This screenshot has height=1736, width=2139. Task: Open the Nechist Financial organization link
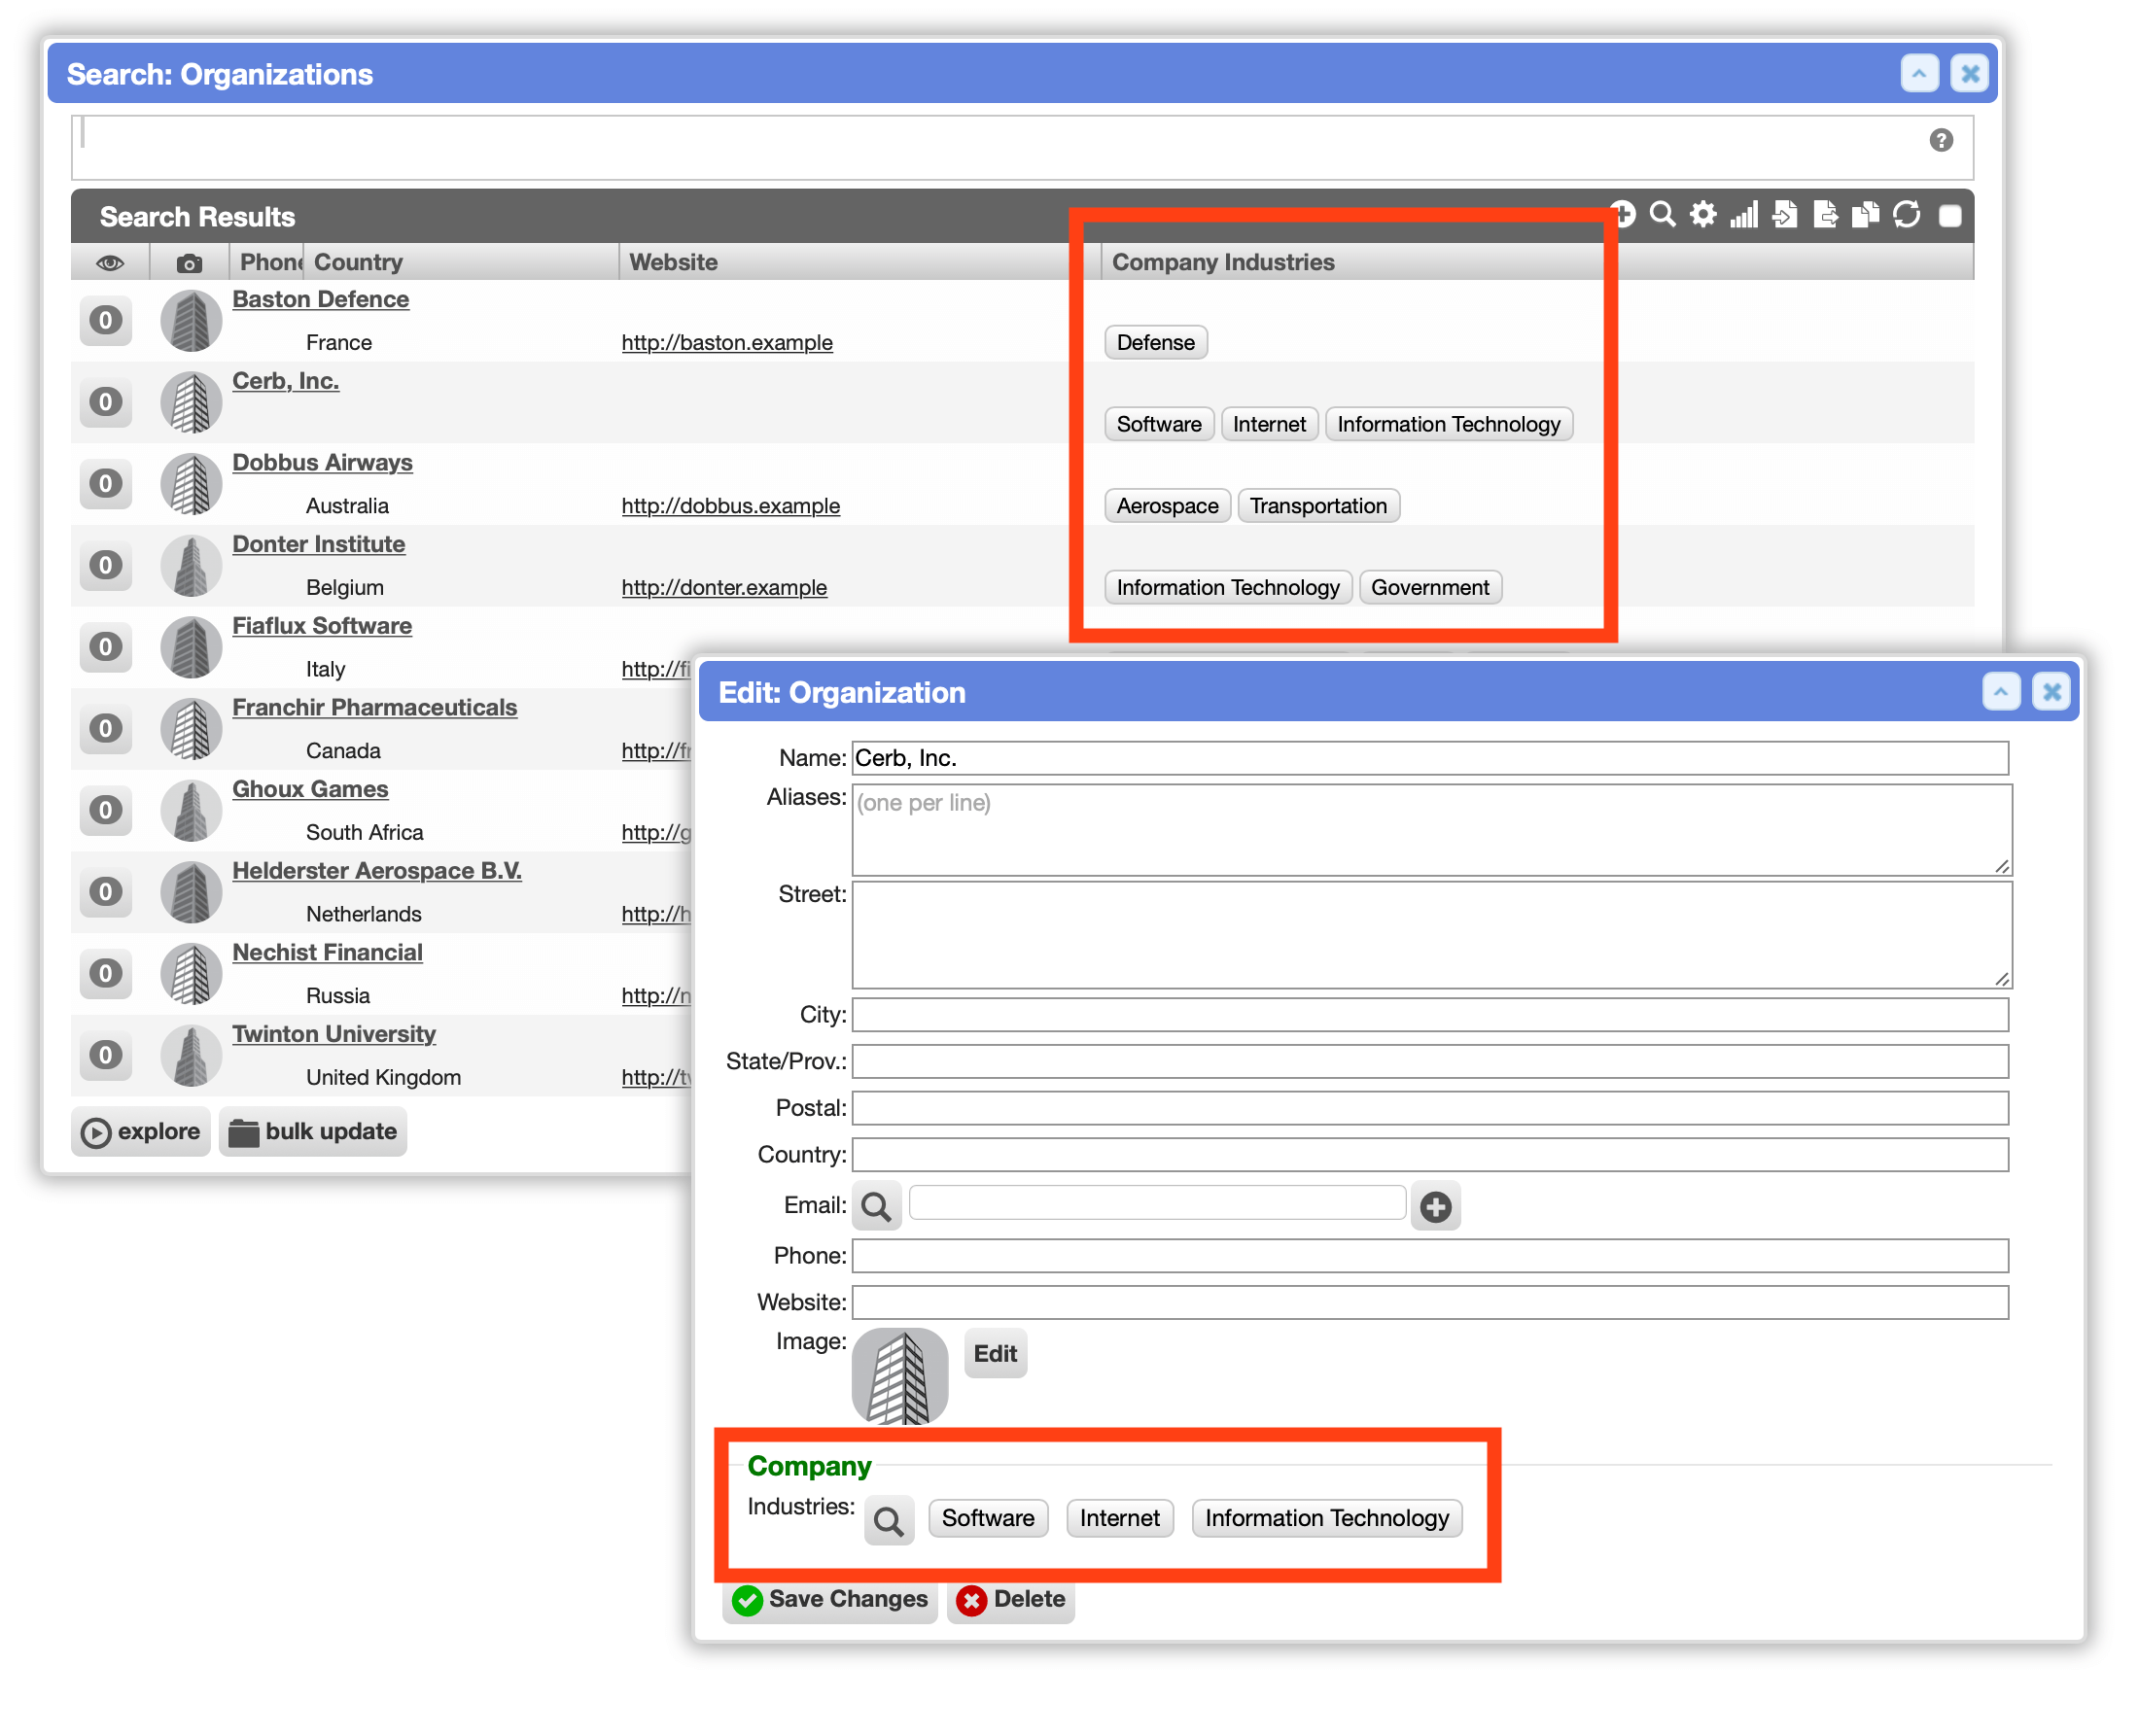[x=328, y=953]
